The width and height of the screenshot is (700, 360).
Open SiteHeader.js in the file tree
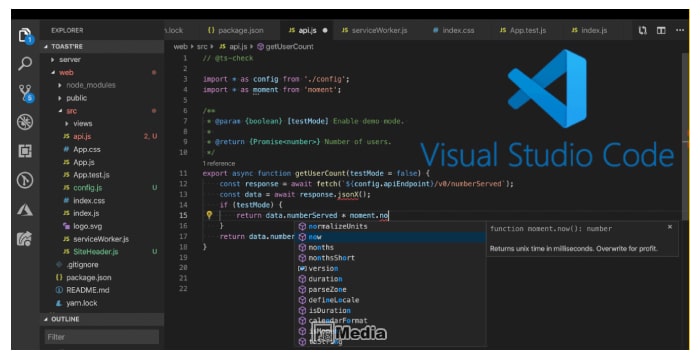96,251
